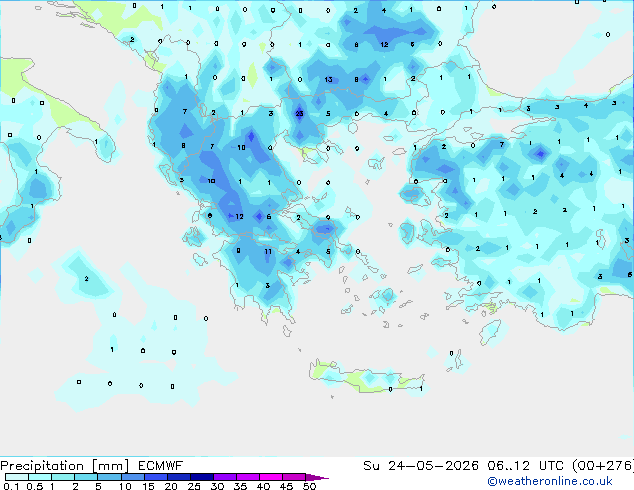The width and height of the screenshot is (634, 490).
Task: Select the 25–30 mm dark navy swatch
Action: 202,477
